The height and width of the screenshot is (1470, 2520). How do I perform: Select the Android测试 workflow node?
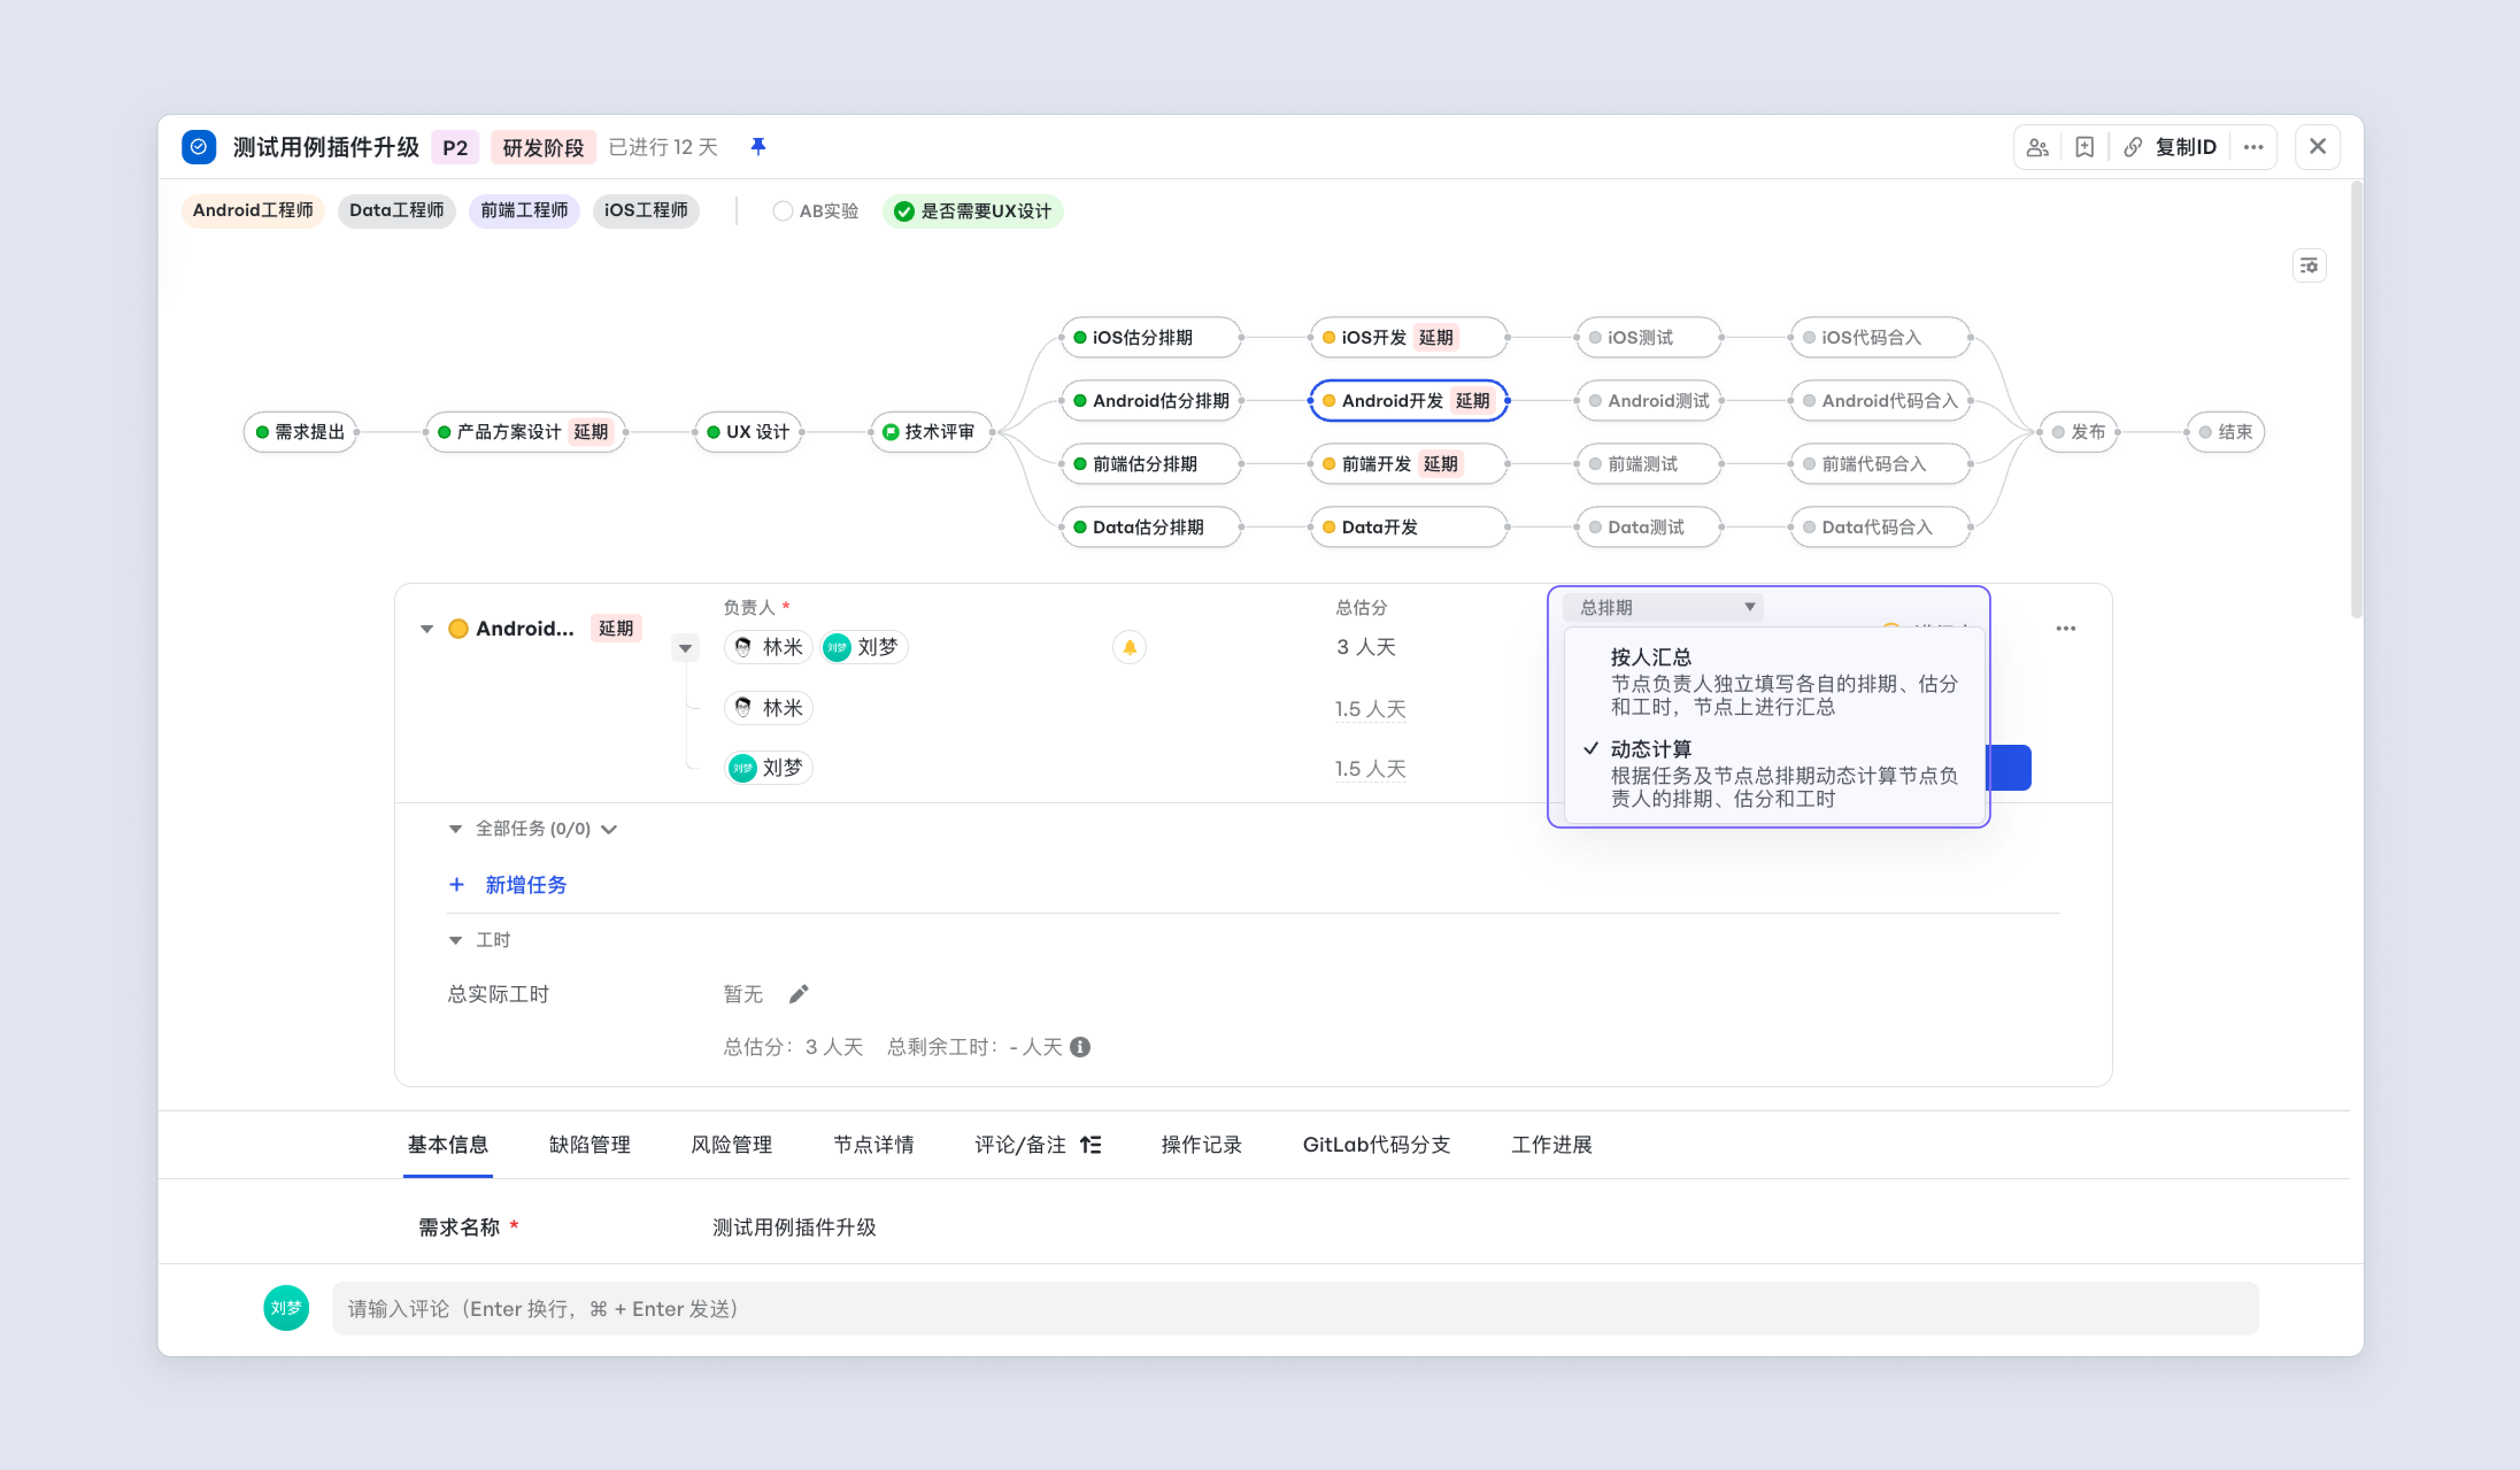pyautogui.click(x=1649, y=401)
